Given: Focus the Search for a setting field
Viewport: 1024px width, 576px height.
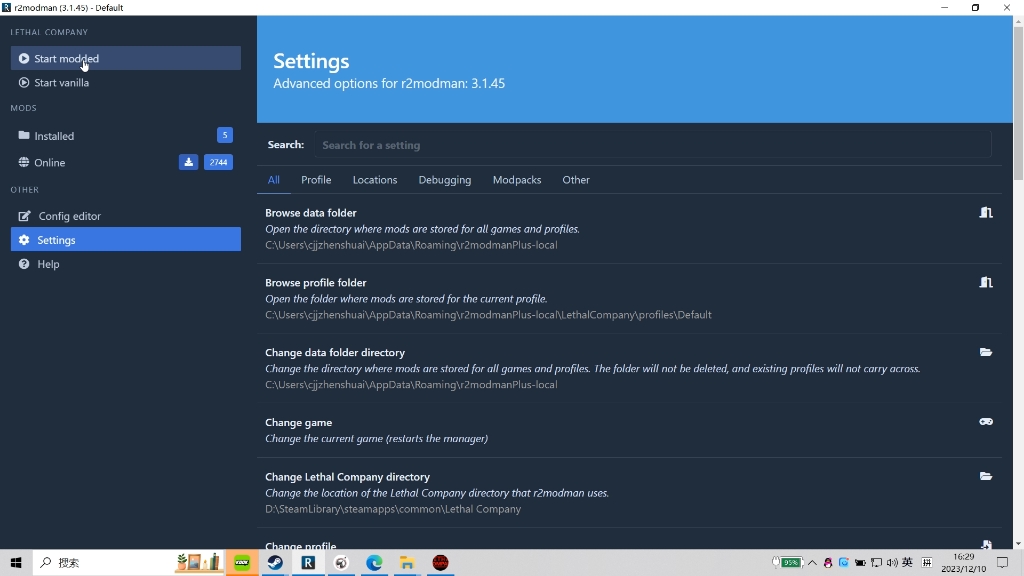Looking at the screenshot, I should tap(652, 145).
